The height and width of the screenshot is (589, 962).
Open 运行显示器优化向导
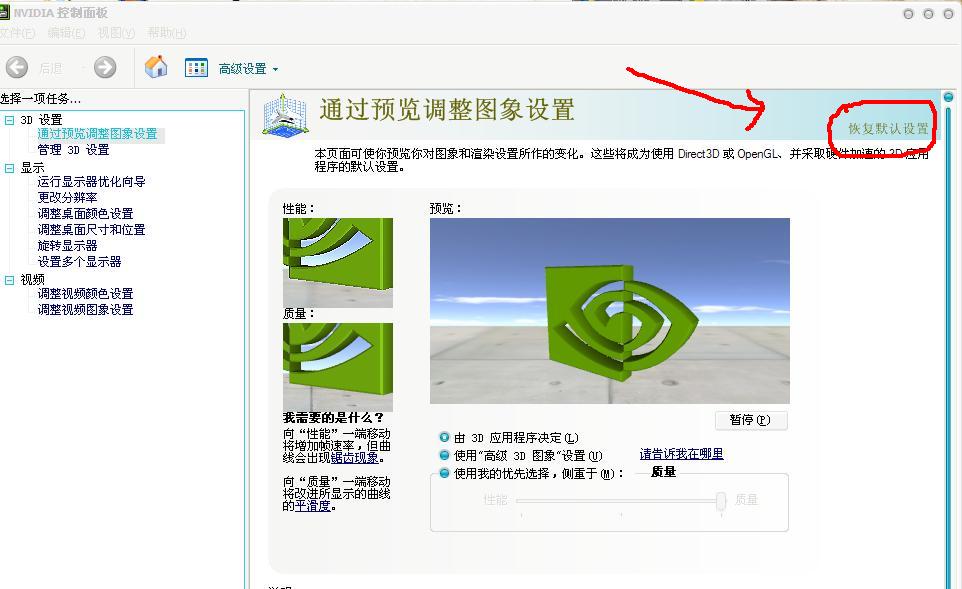(91, 182)
